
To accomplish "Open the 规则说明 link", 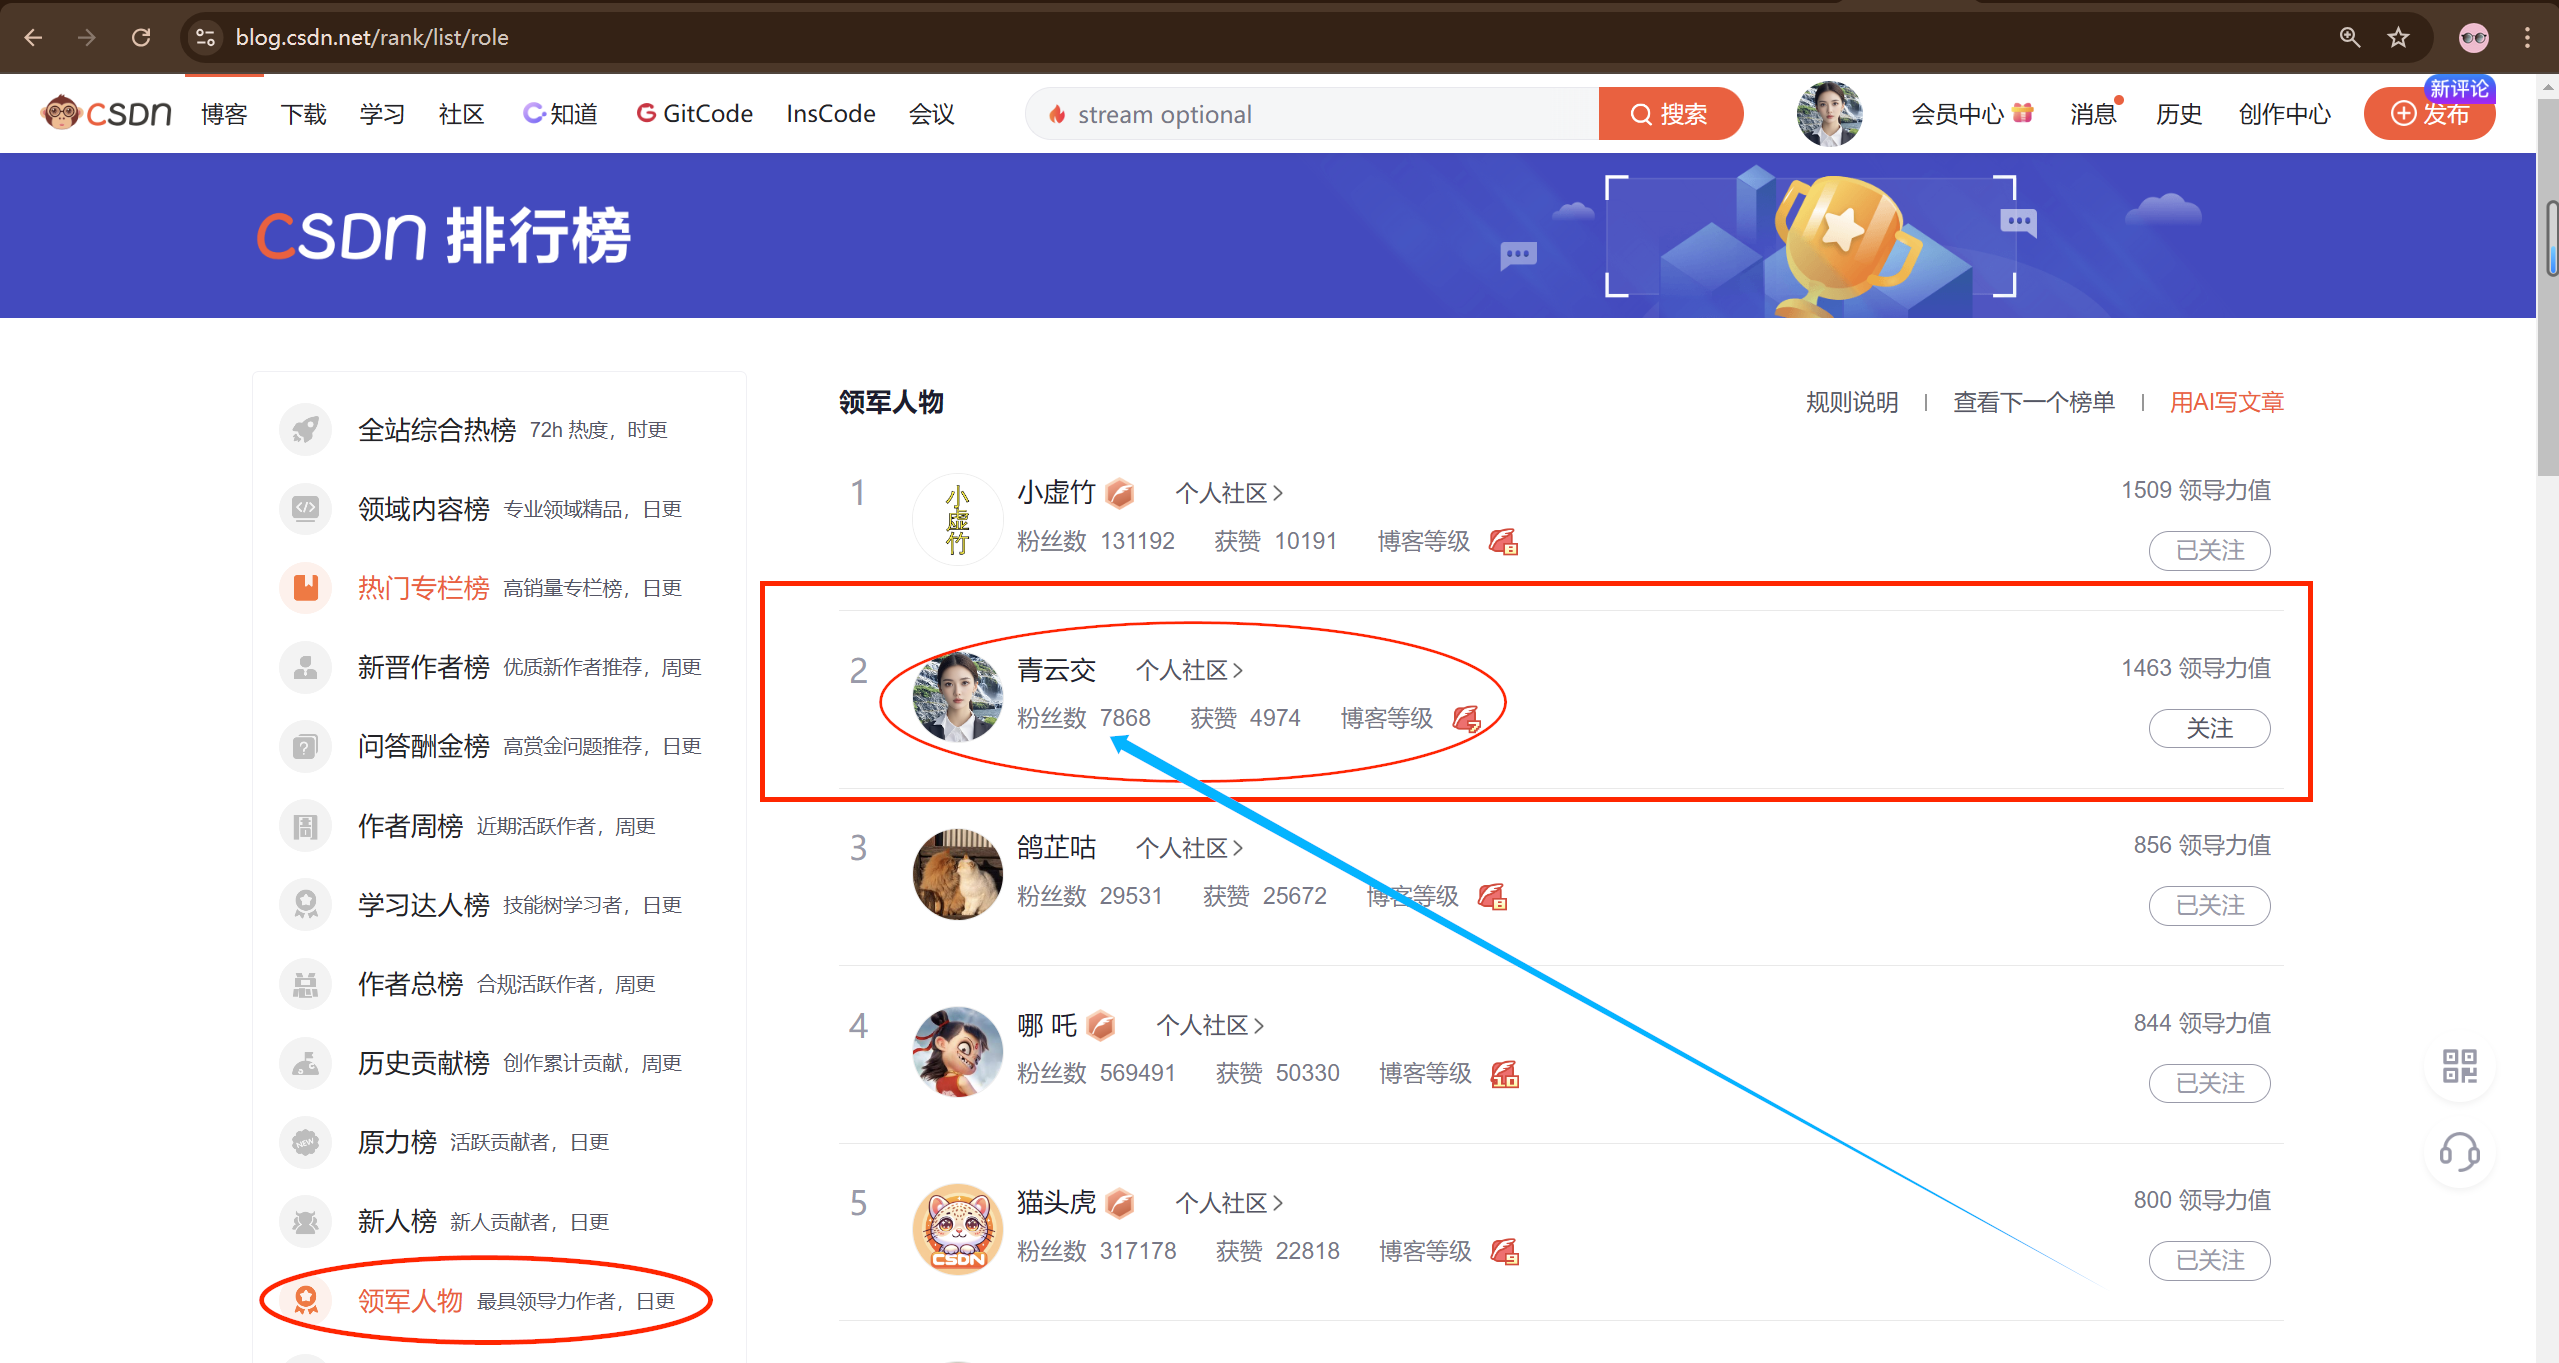I will tap(1852, 402).
